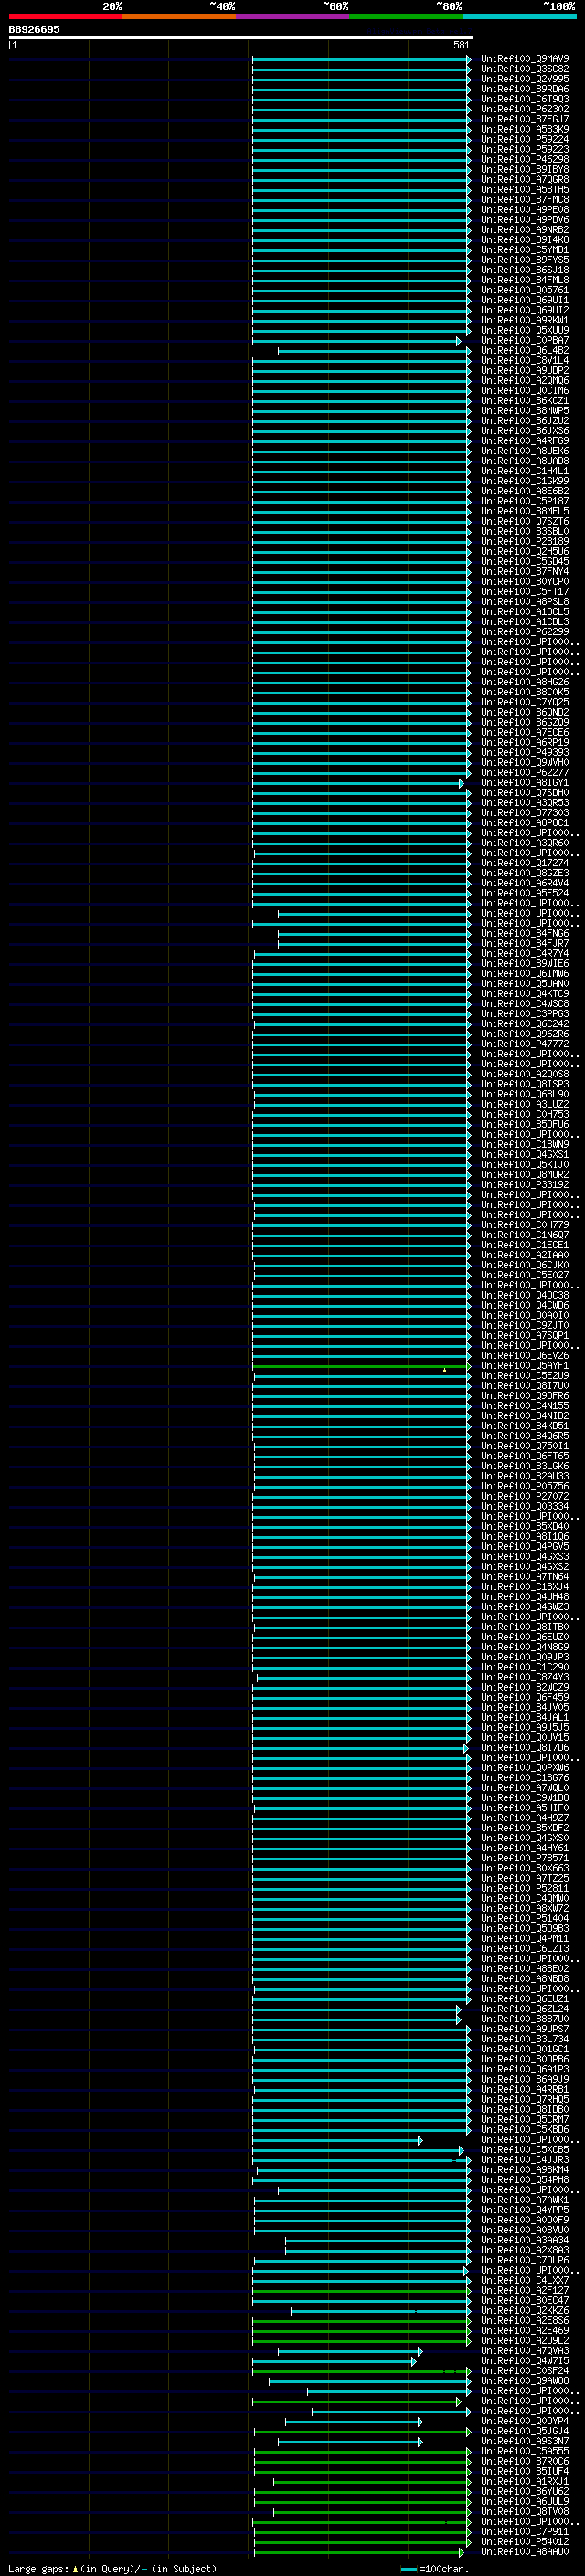Click the white query sequence bar
The image size is (585, 2576).
pyautogui.click(x=240, y=37)
